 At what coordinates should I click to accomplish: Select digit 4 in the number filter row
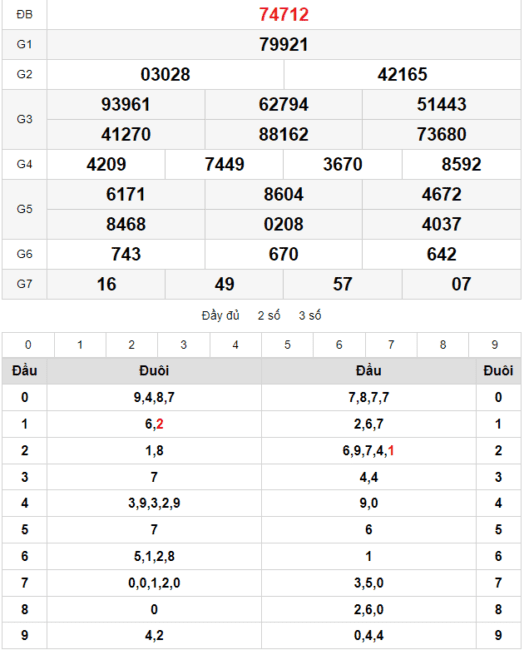coord(235,345)
